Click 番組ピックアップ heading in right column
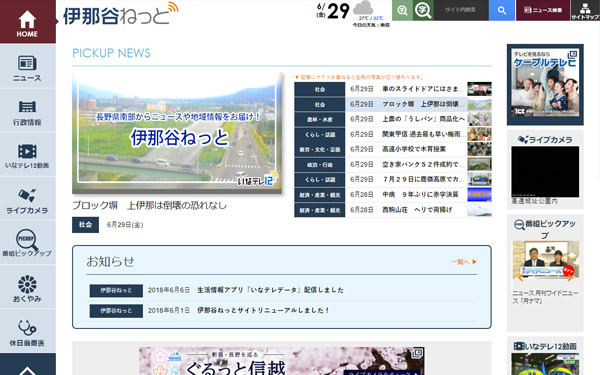 545,229
